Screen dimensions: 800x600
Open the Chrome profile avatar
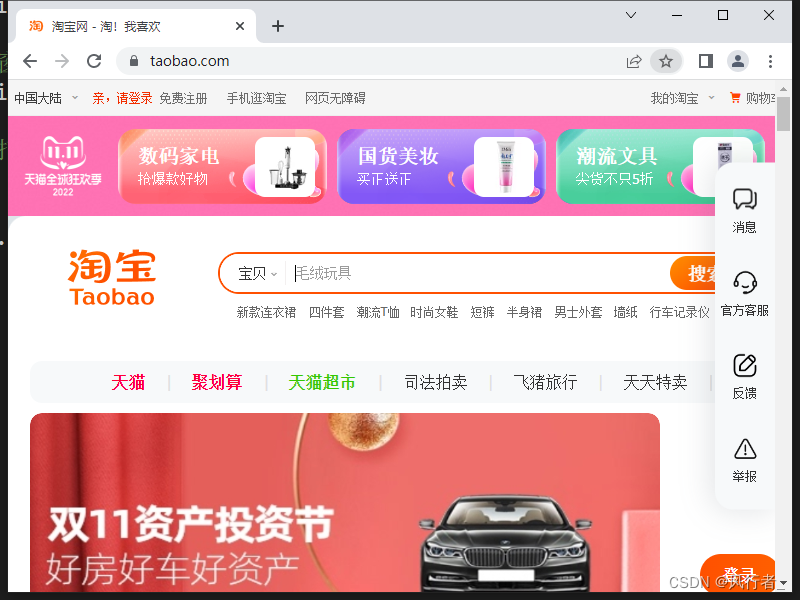coord(738,61)
